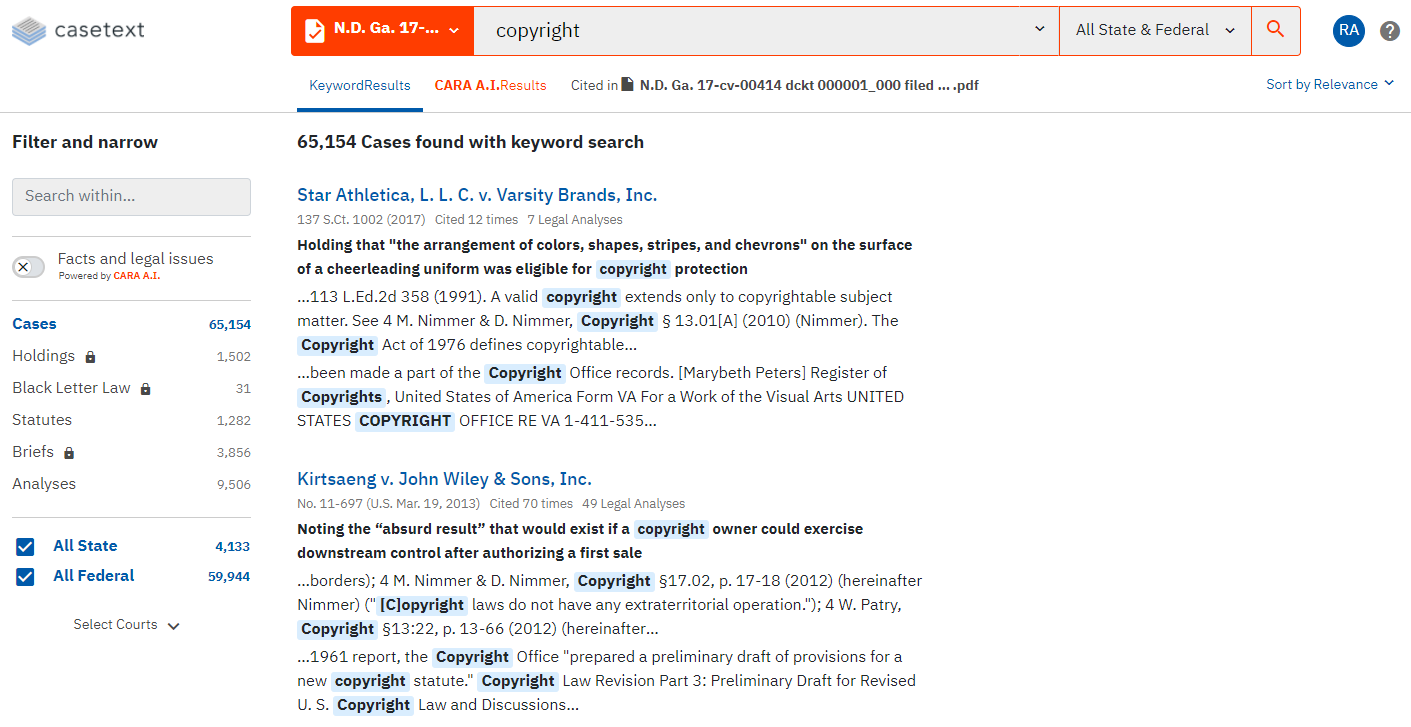Click the lock icon next to Briefs

click(69, 453)
